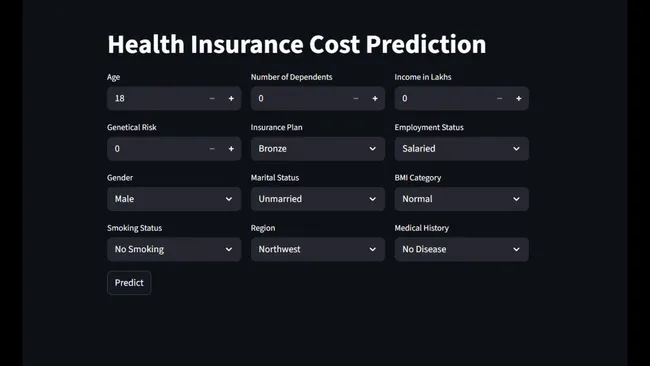This screenshot has height=366, width=650.
Task: Decrease Genetical Risk with minus icon
Action: point(212,149)
